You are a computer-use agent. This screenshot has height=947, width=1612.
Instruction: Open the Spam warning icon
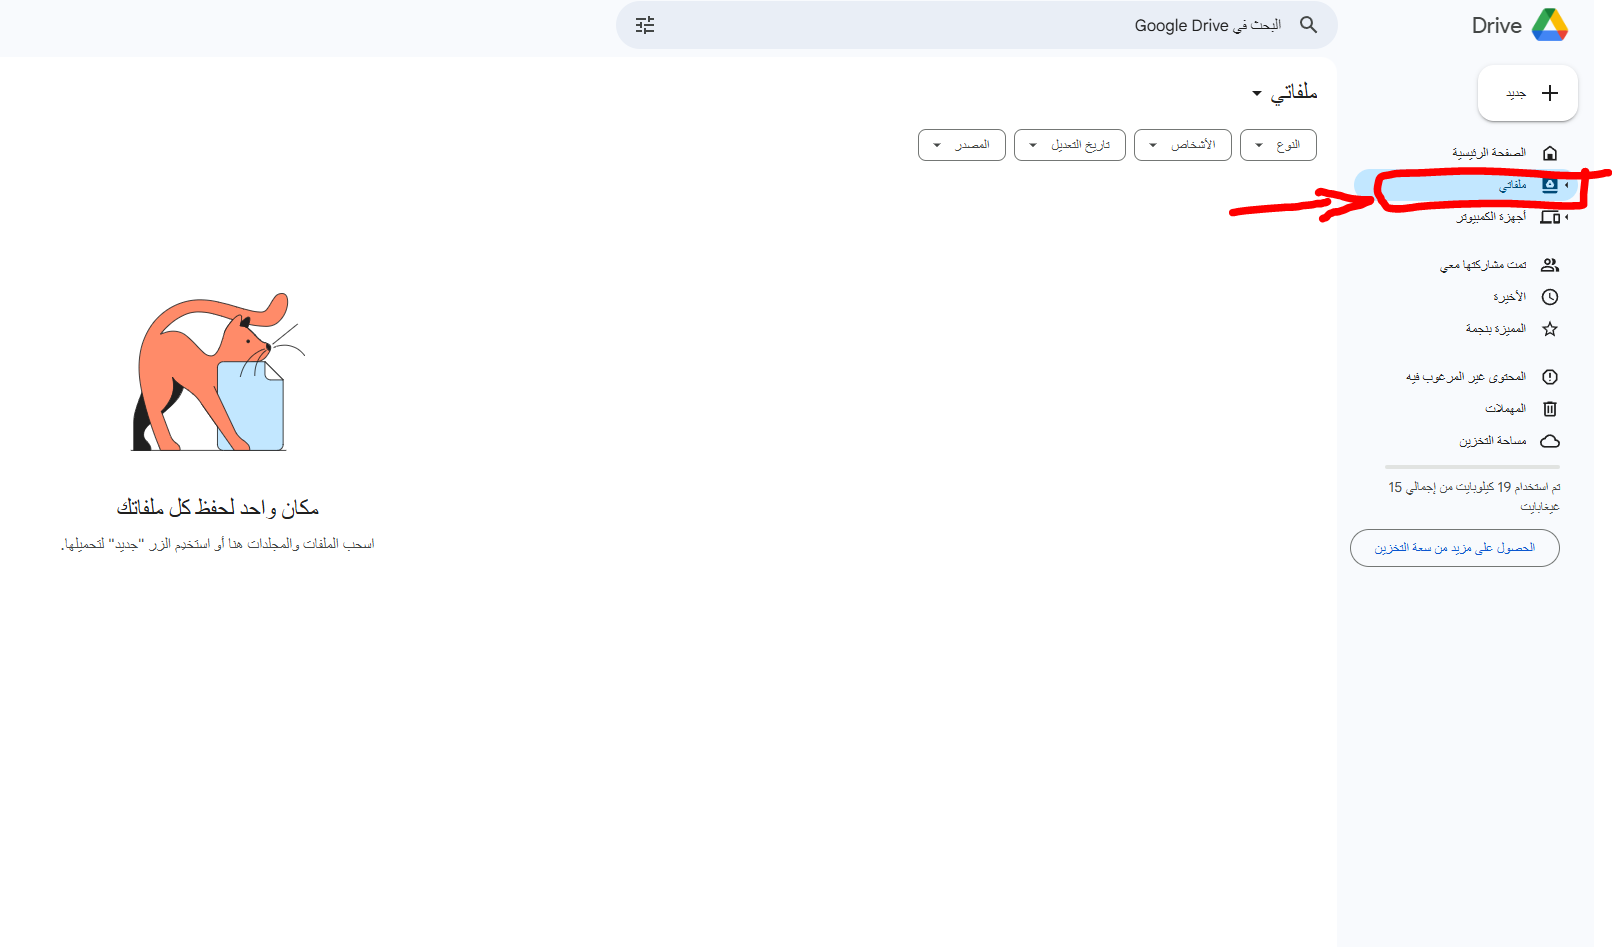point(1550,376)
